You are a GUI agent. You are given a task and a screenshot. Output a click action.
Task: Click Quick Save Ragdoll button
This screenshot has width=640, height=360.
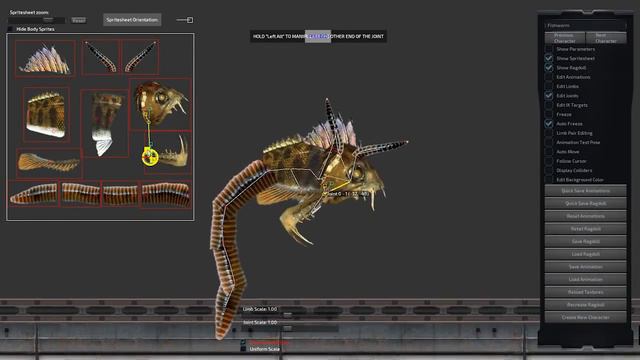586,203
